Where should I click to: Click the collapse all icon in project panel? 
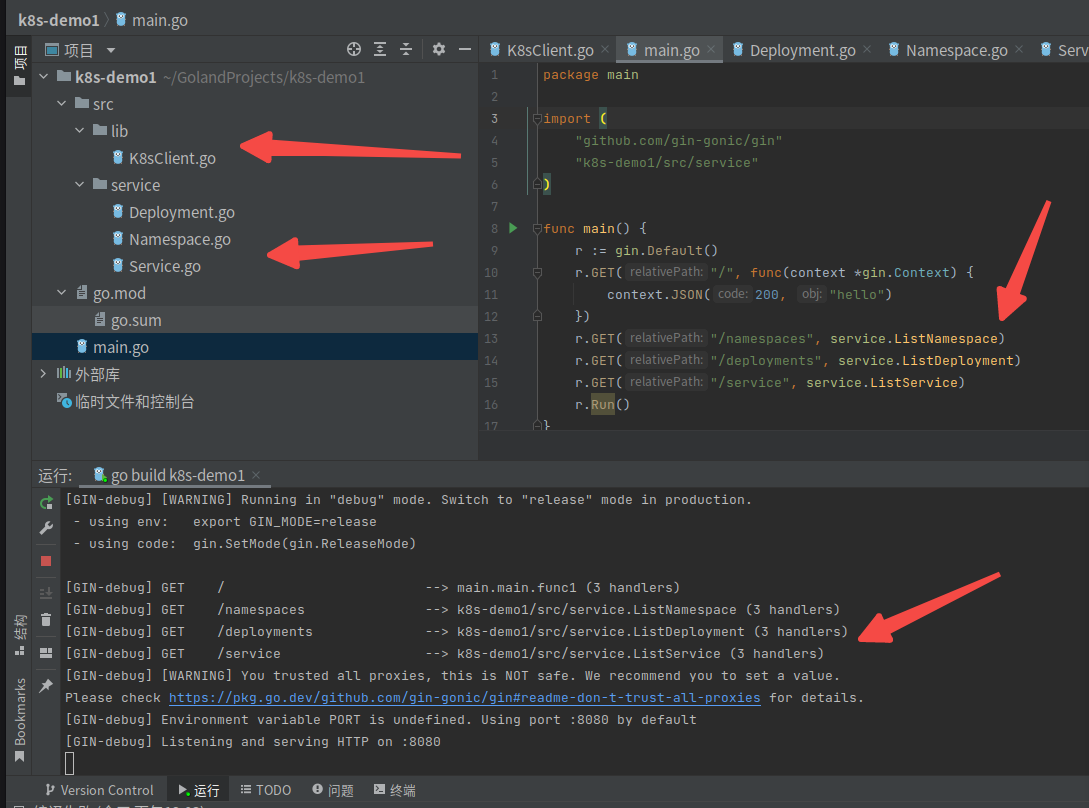406,49
